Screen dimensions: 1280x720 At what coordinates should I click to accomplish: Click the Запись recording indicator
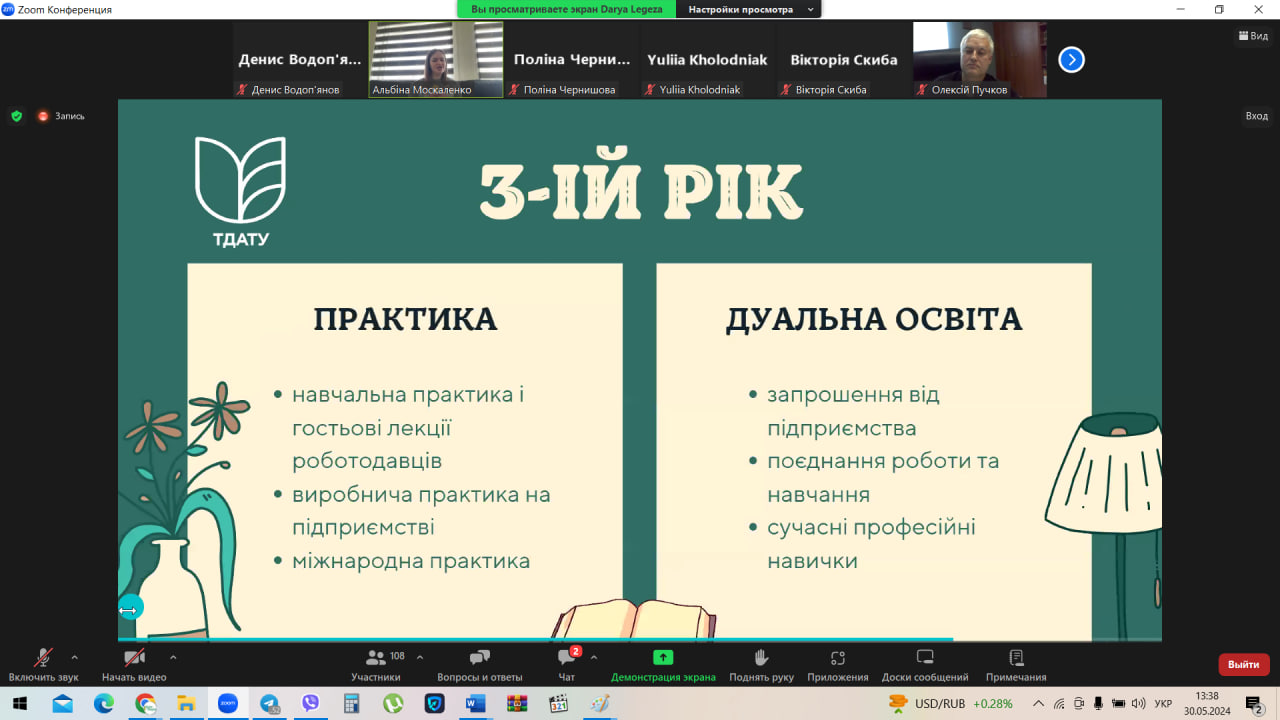[x=61, y=116]
